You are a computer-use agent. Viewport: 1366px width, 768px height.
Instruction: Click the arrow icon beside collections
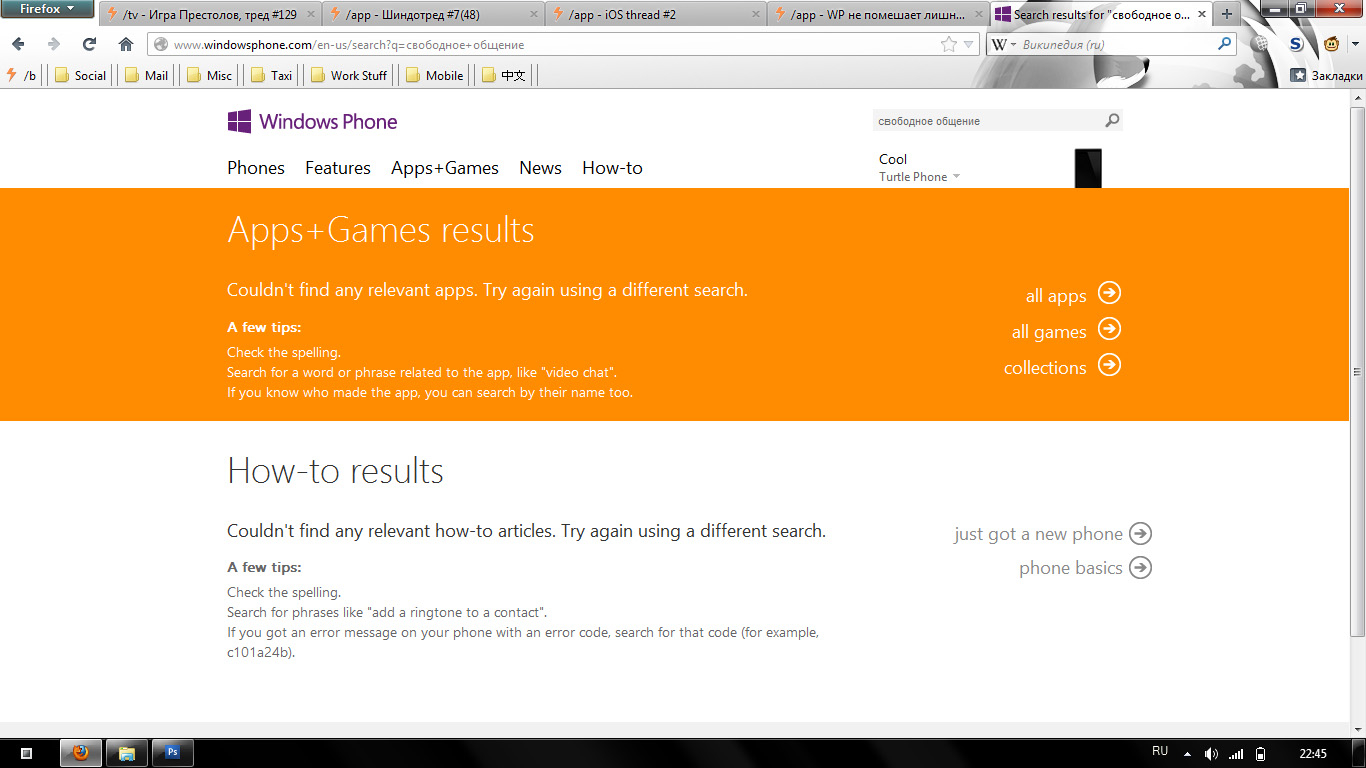[1109, 365]
